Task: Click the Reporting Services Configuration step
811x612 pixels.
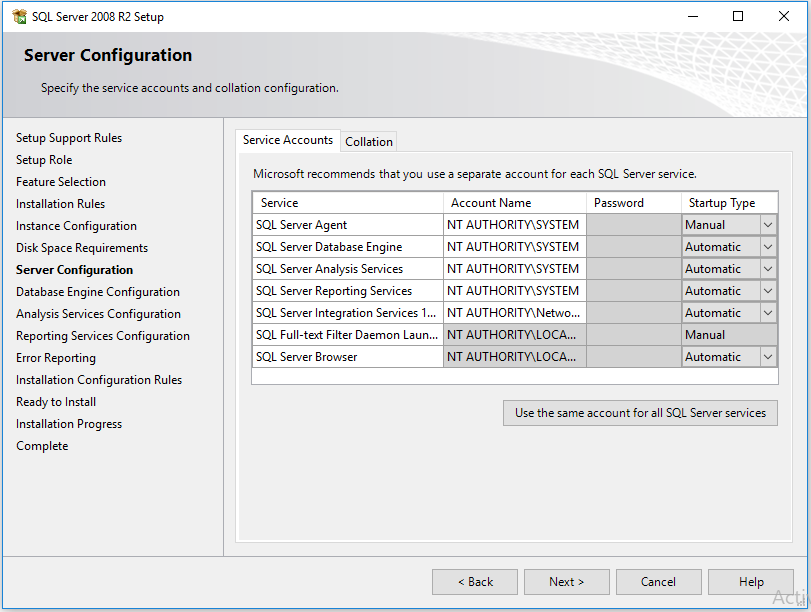Action: [x=103, y=336]
